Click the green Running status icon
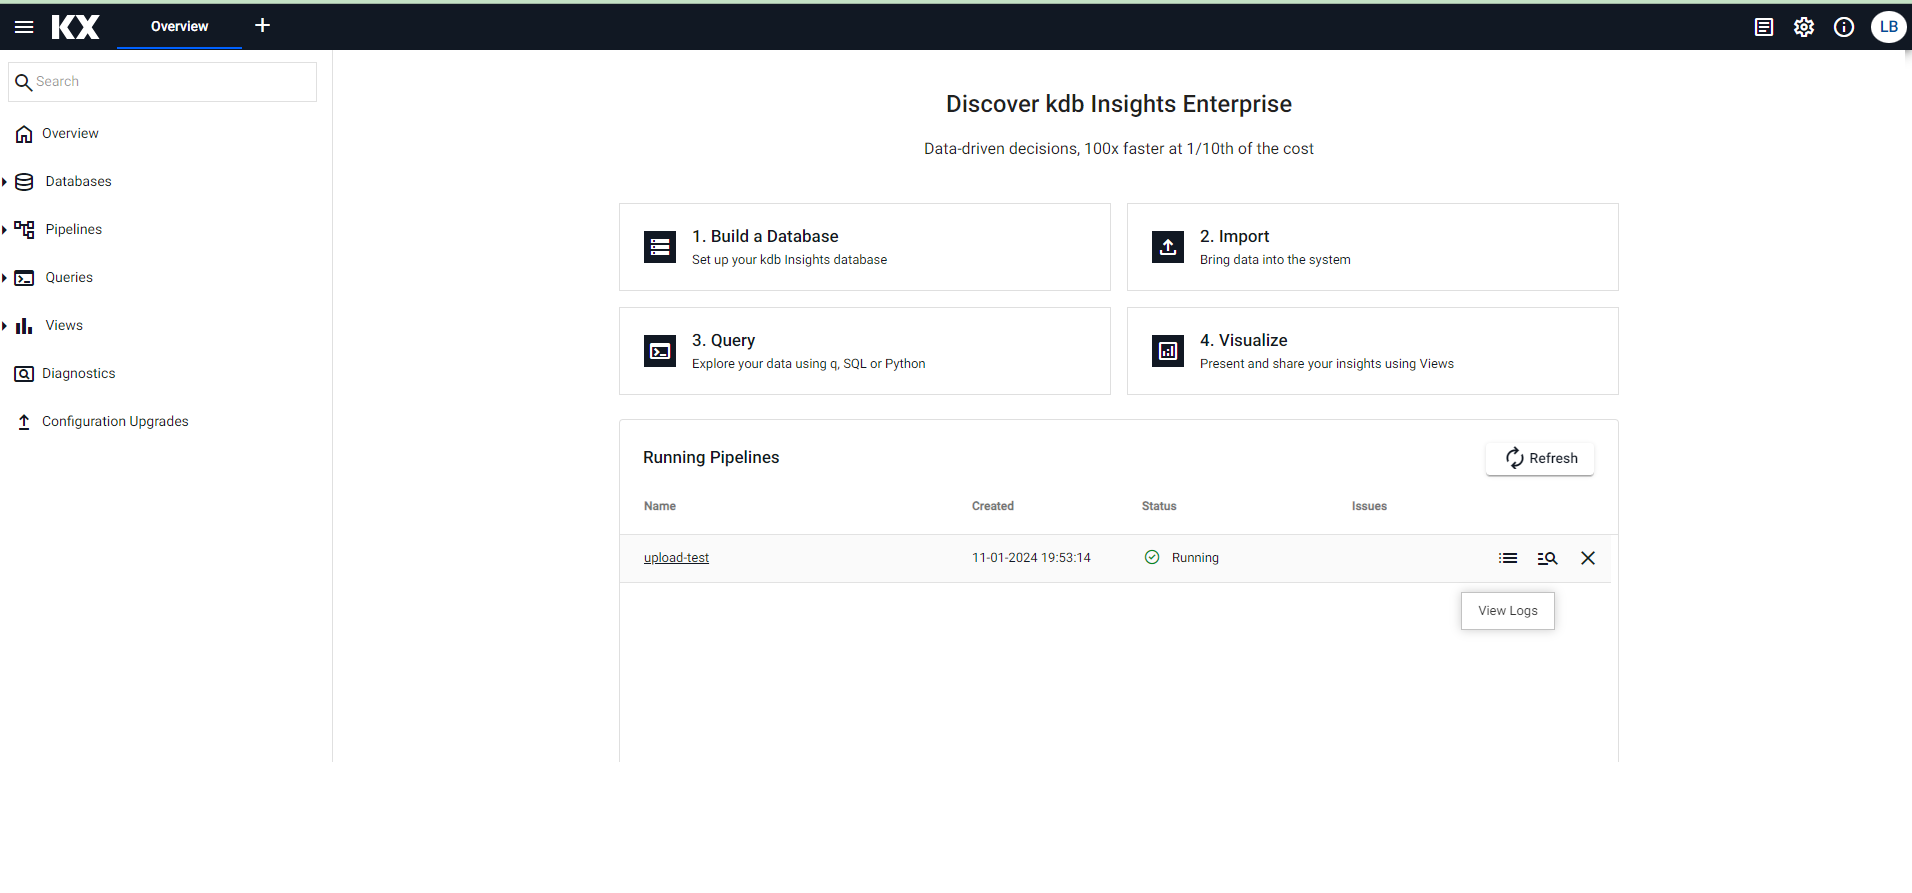The width and height of the screenshot is (1912, 893). (x=1152, y=557)
